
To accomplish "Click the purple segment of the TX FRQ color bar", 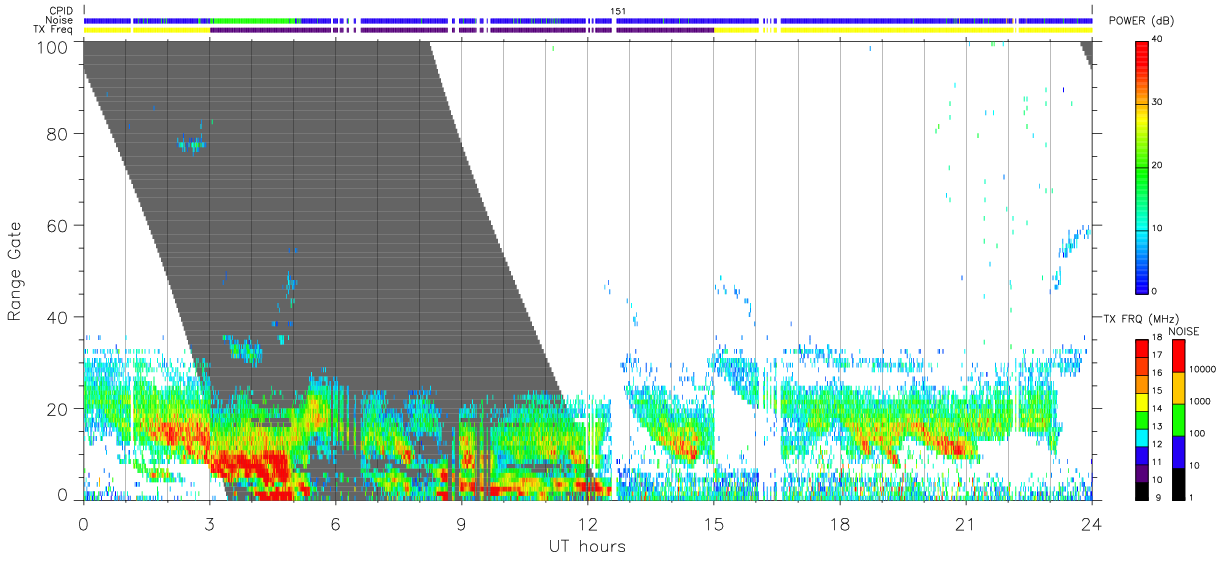I will coord(1141,474).
